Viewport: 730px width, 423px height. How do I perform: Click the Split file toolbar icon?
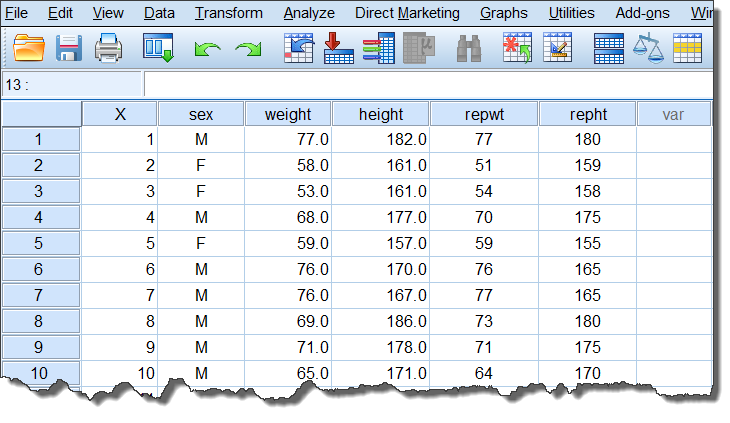coord(609,47)
